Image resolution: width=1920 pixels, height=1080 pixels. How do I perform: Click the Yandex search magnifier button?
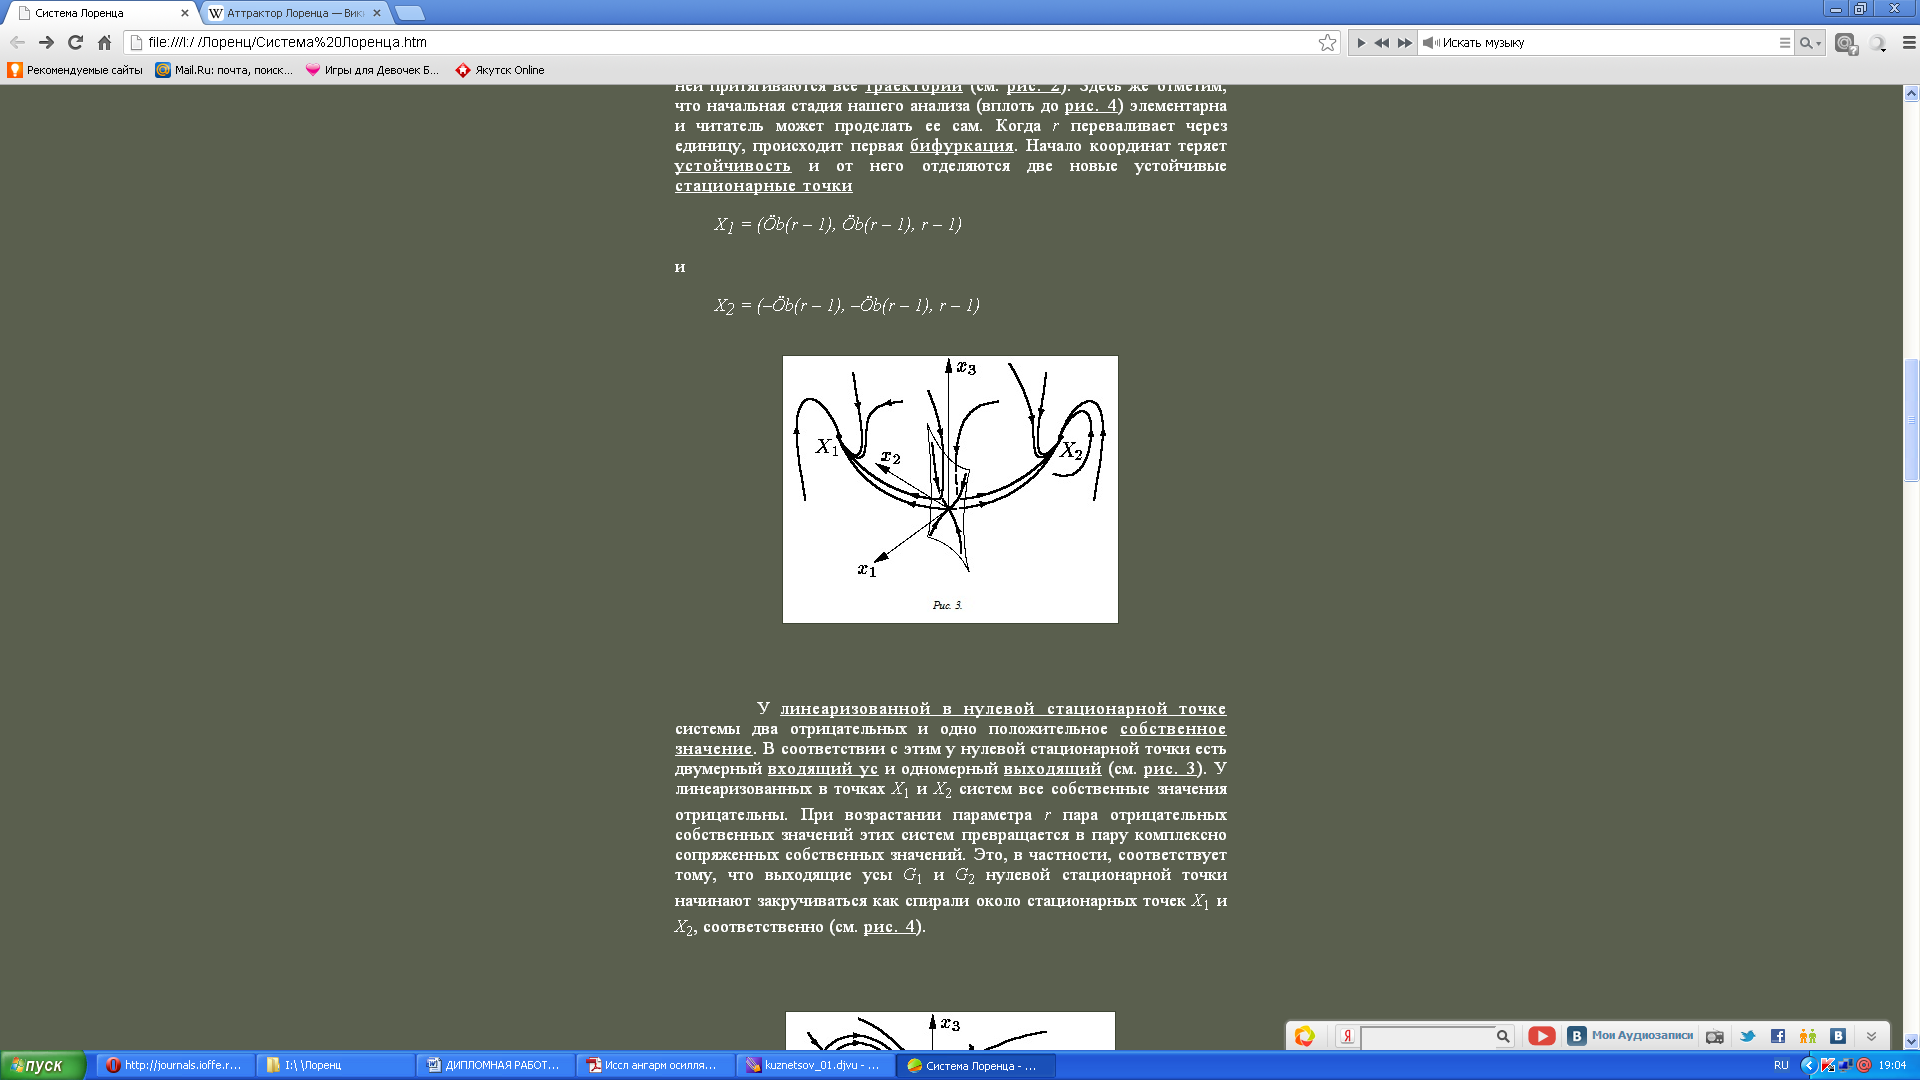(x=1503, y=1037)
